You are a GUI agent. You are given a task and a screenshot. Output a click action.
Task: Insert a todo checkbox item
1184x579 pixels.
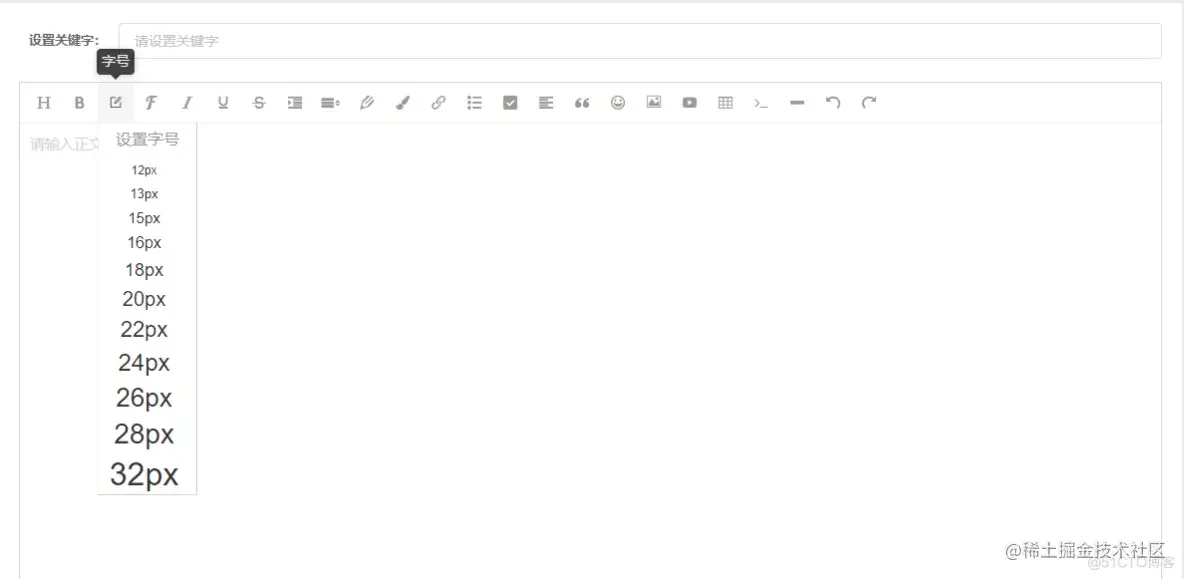coord(510,103)
